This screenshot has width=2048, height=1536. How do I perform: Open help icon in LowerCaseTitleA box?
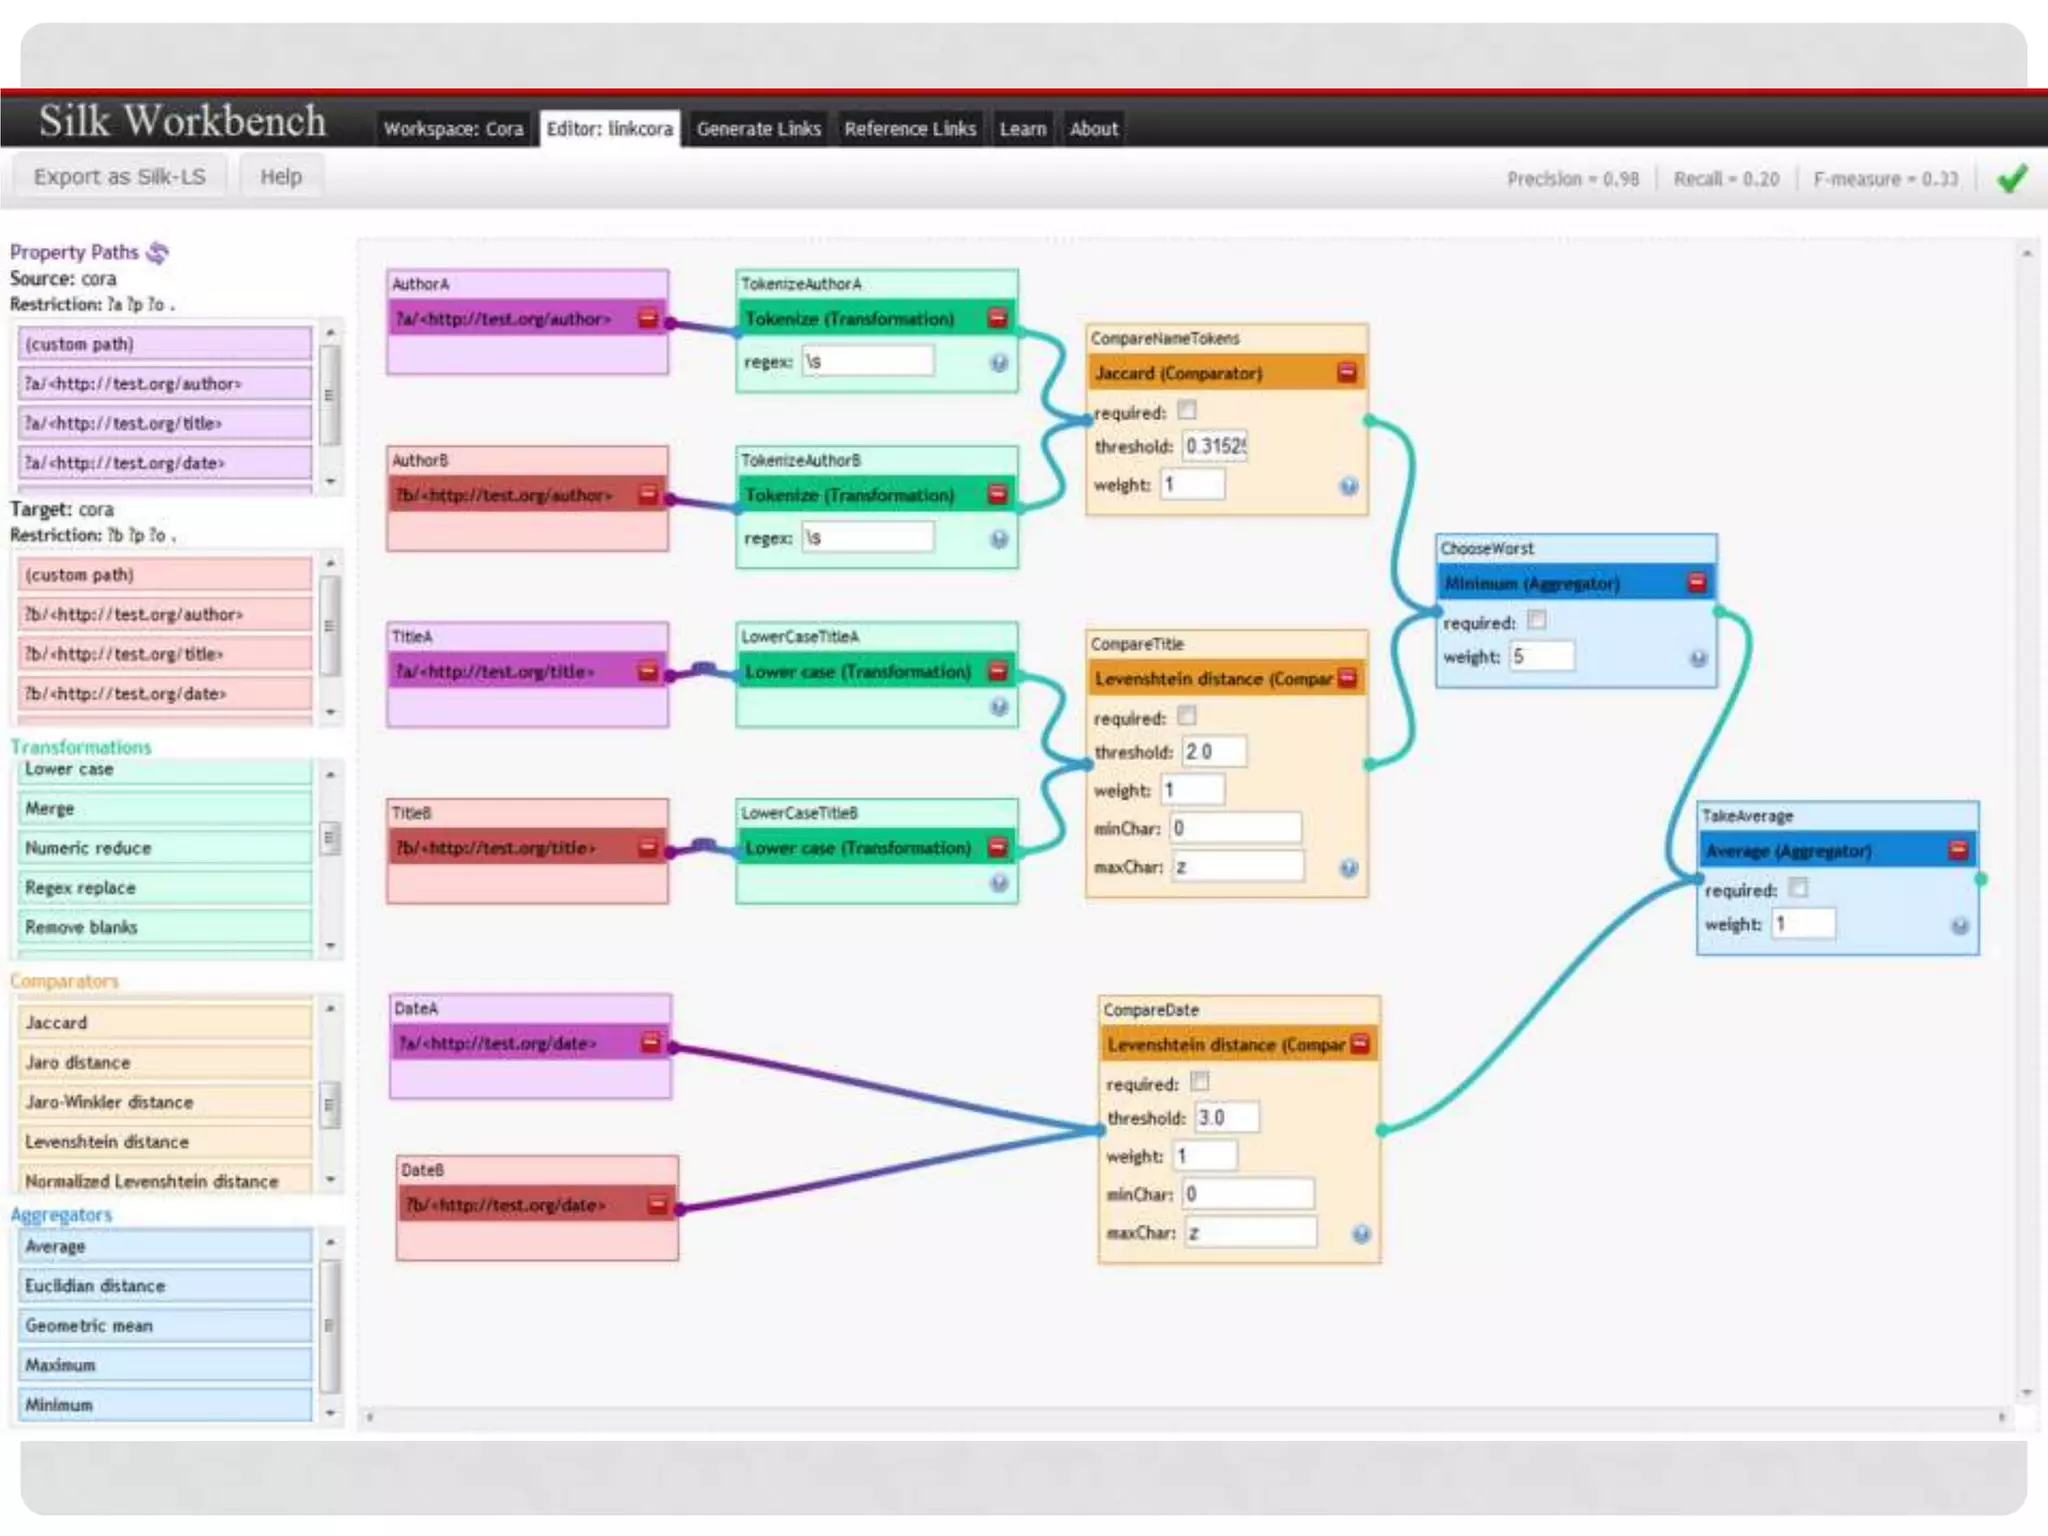[x=998, y=707]
